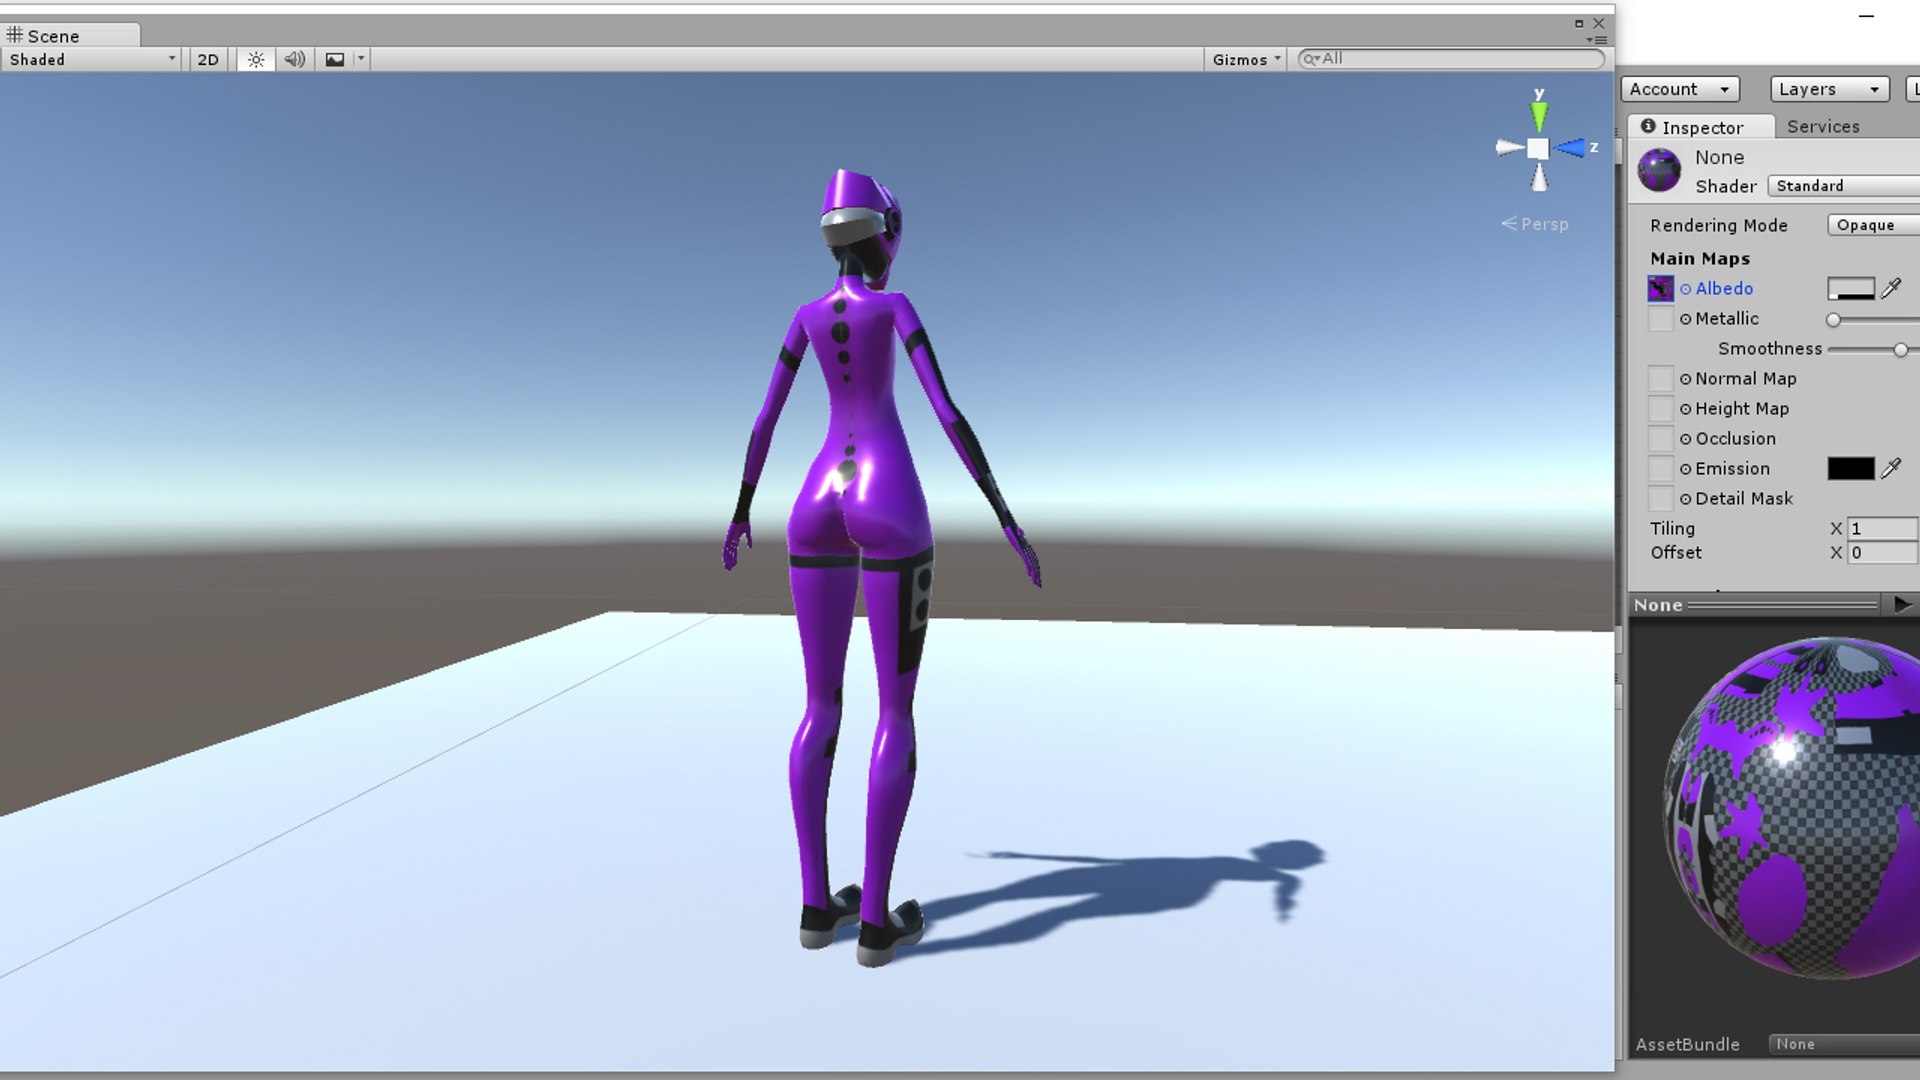Open the Layers dropdown

[1830, 89]
